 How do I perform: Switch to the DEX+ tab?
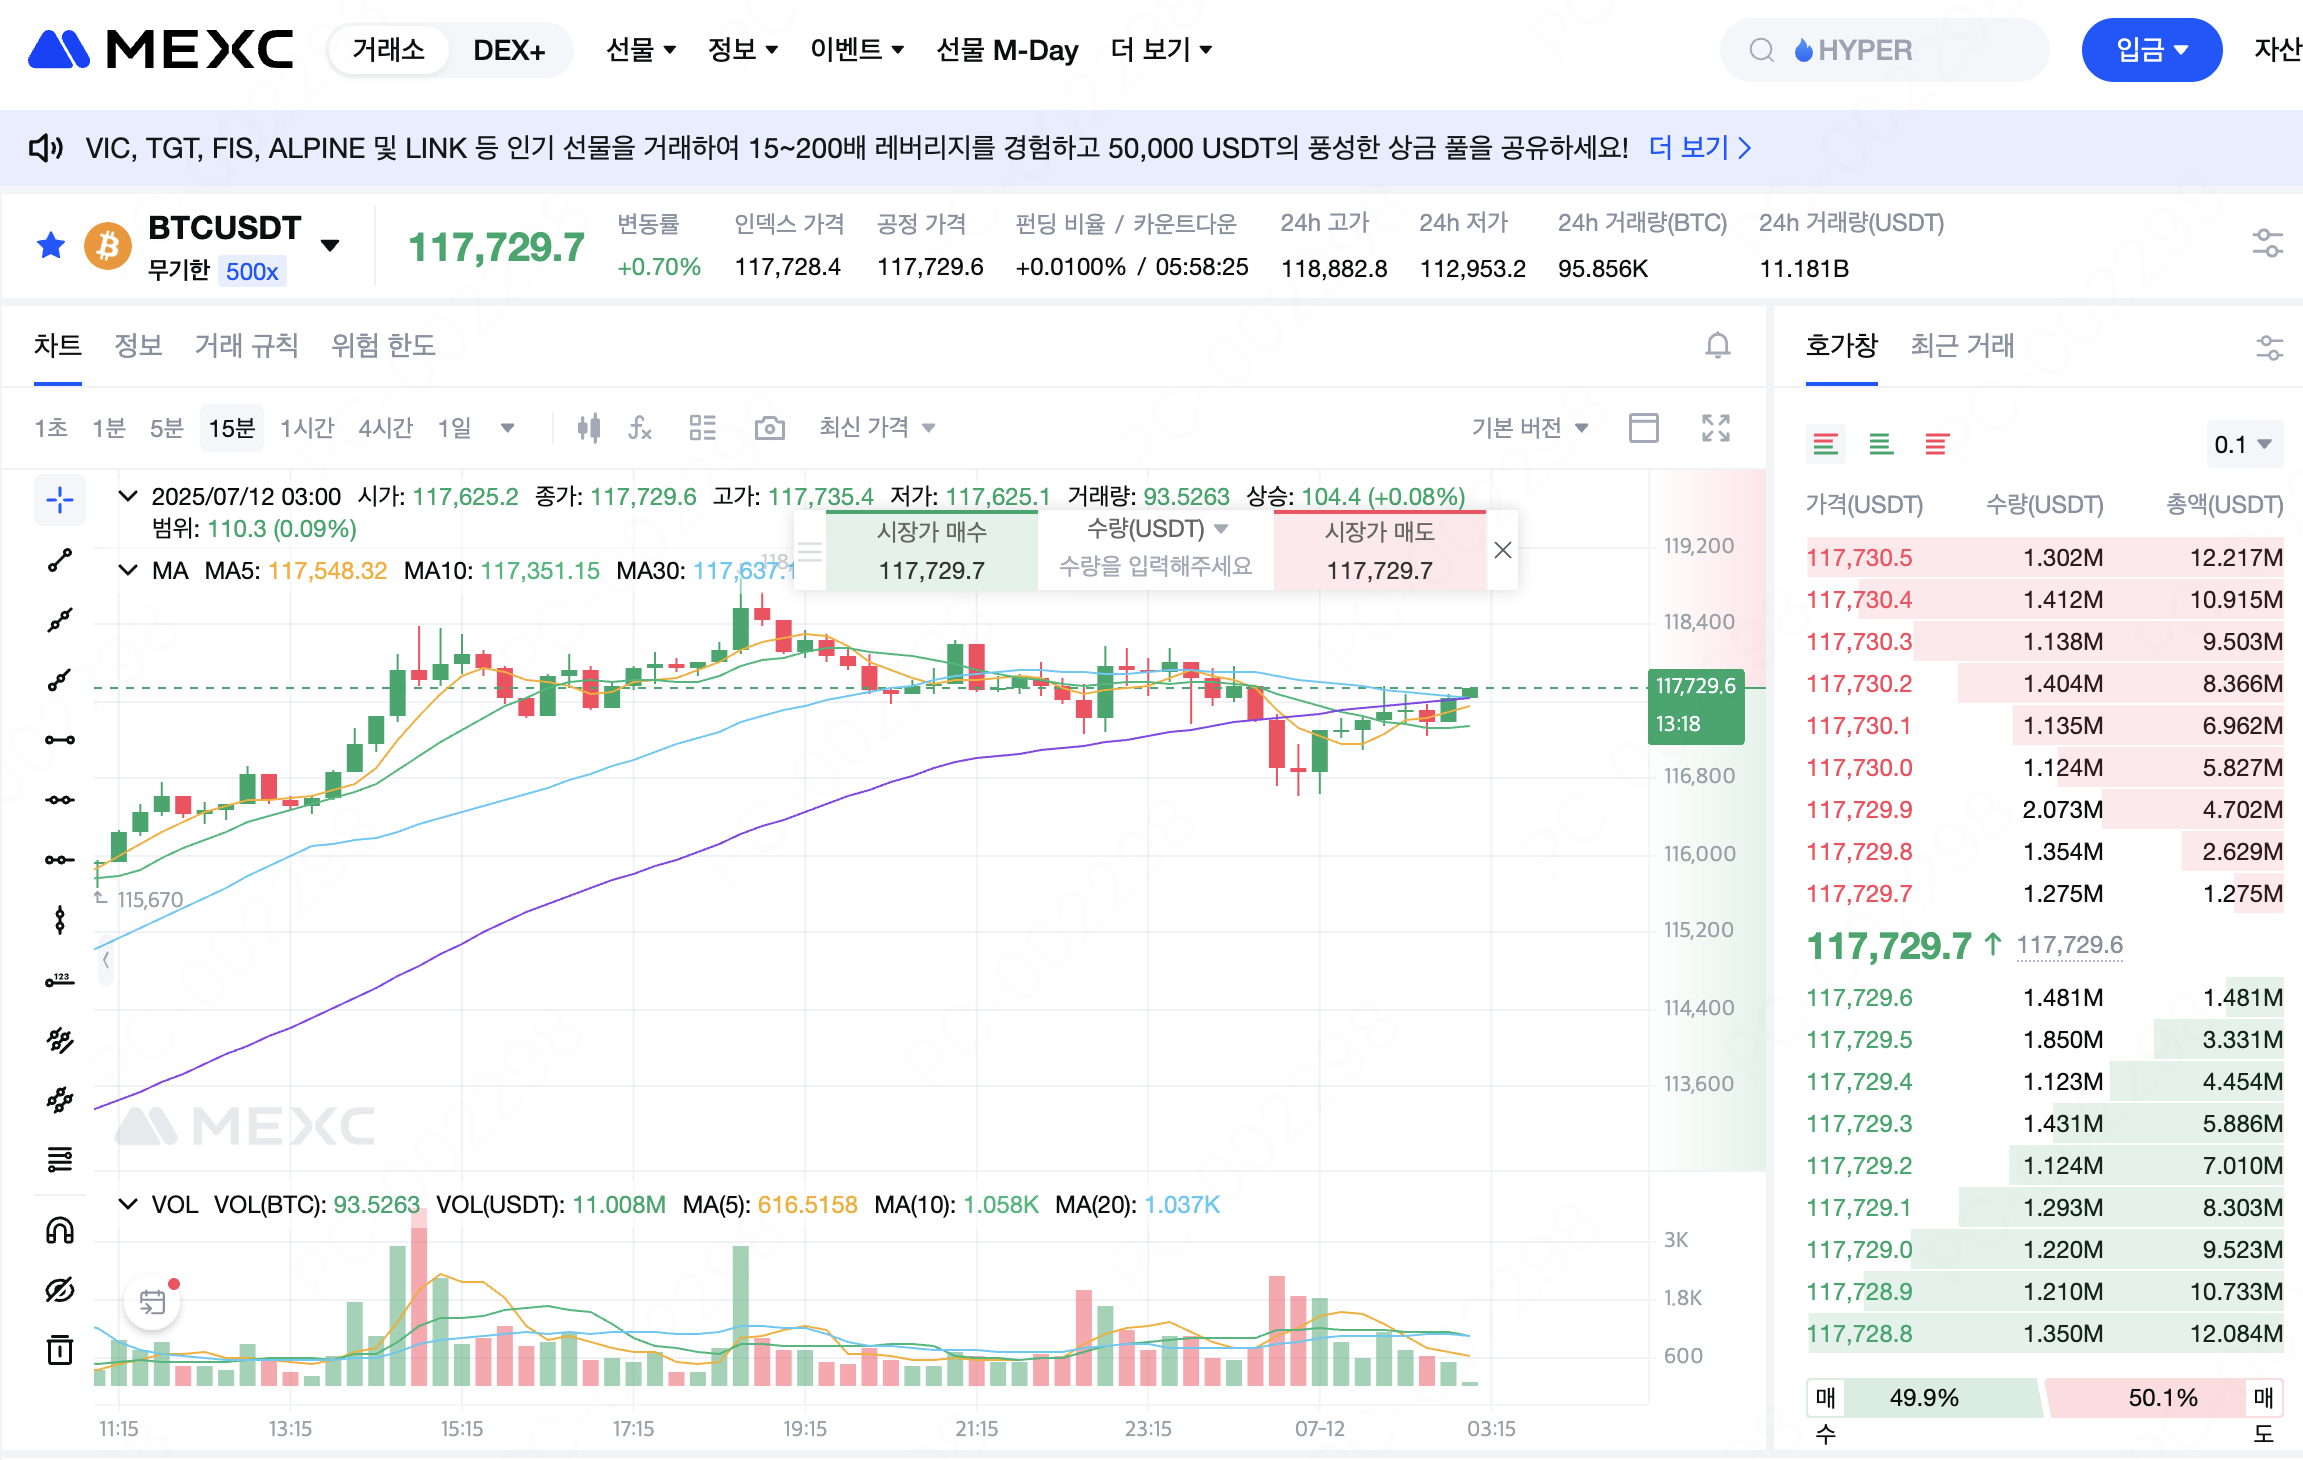pos(509,50)
